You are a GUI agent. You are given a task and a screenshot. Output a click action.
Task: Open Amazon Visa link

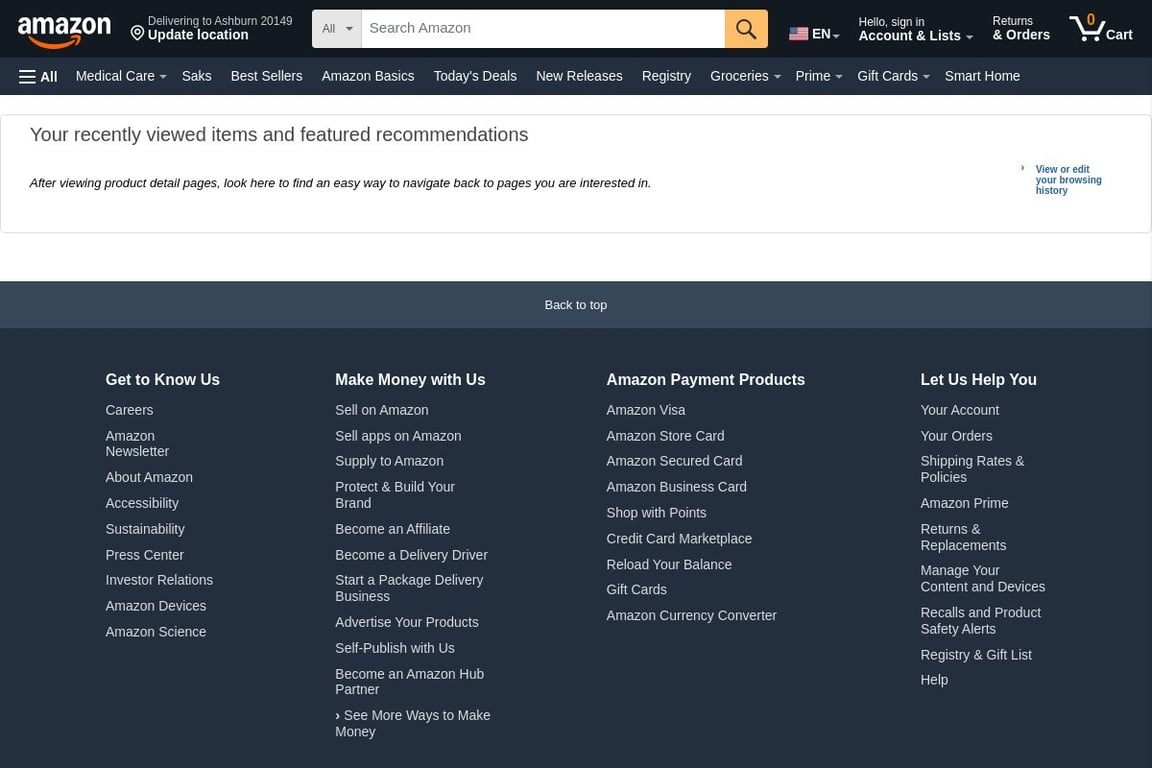[646, 410]
